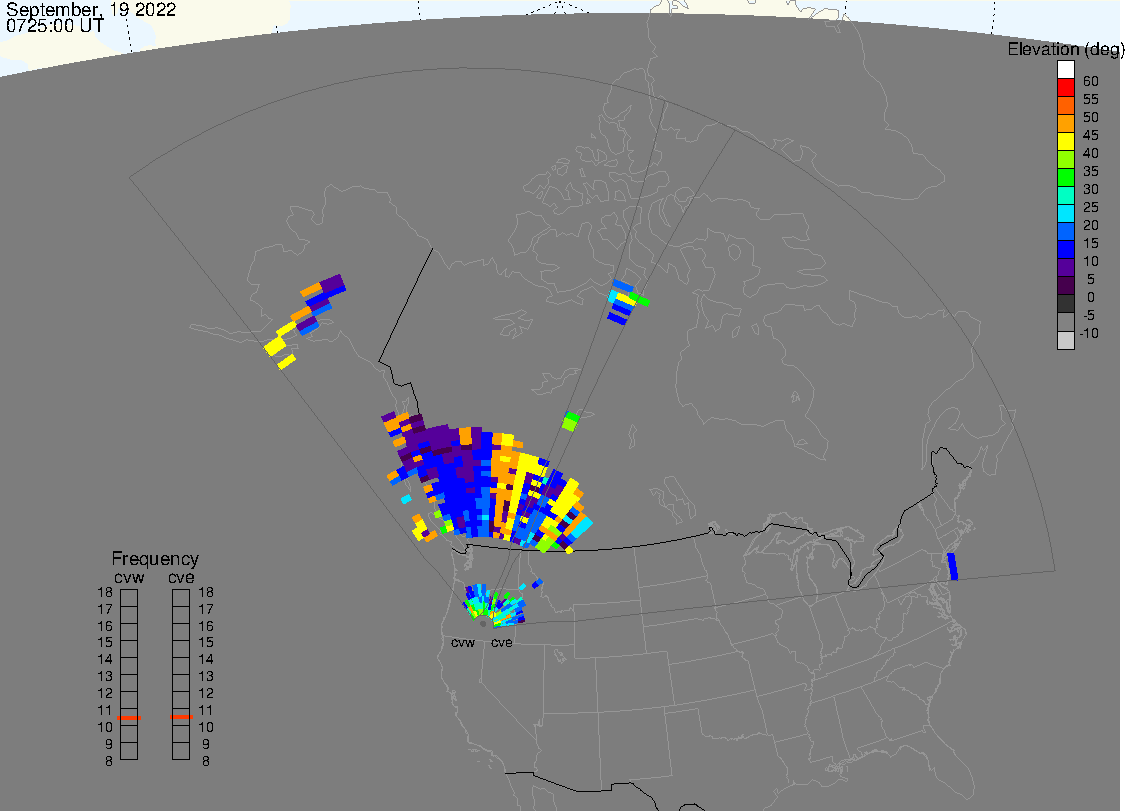
Task: Click the 18 label left of cvw bar
Action: coord(105,592)
